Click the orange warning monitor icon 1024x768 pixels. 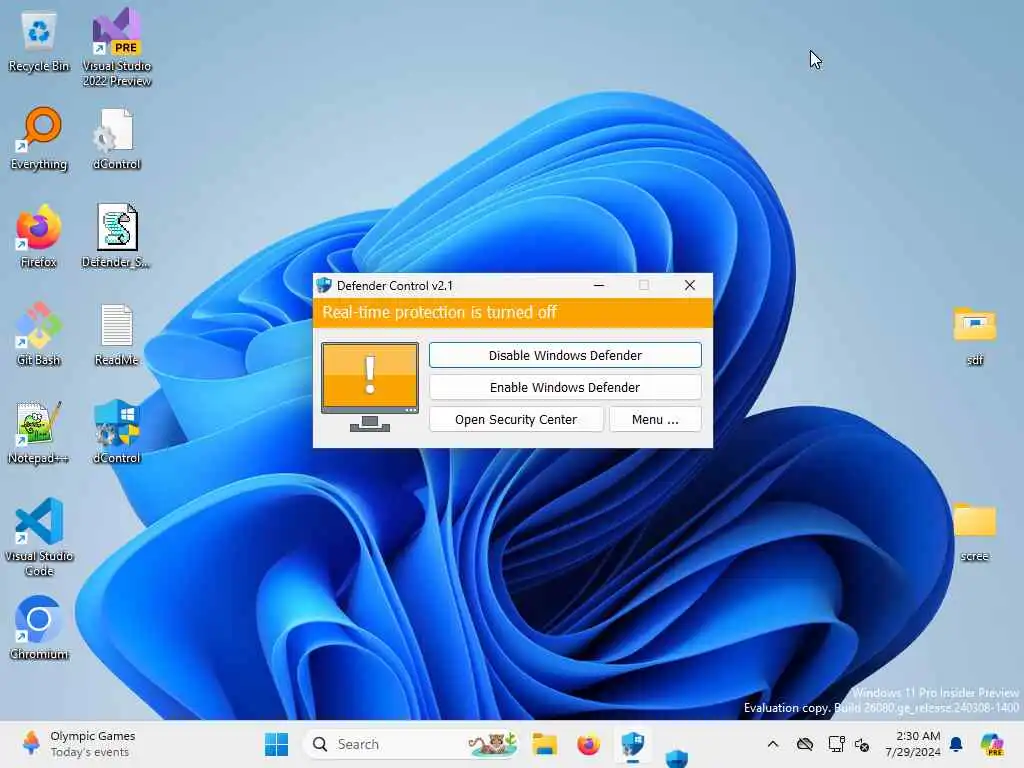[x=370, y=387]
